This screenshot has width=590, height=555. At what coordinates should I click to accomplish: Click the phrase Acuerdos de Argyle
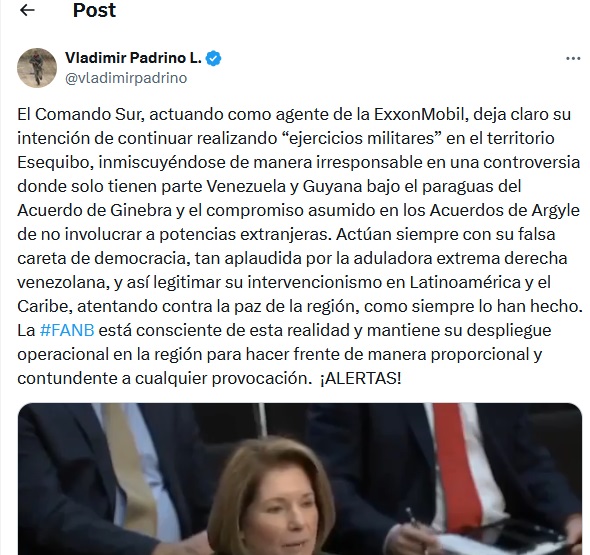click(505, 211)
